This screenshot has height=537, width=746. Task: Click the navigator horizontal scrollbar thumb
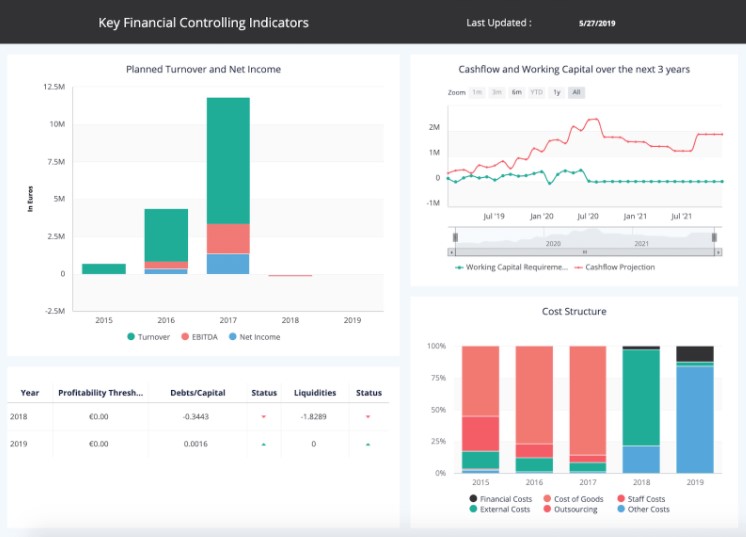[585, 253]
